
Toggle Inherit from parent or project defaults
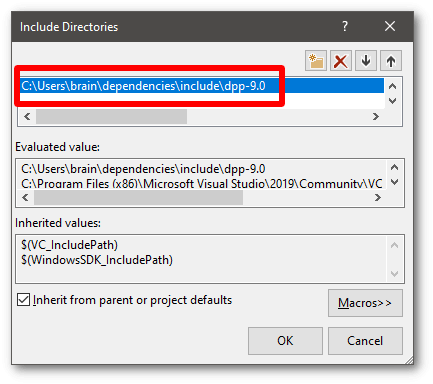(23, 300)
